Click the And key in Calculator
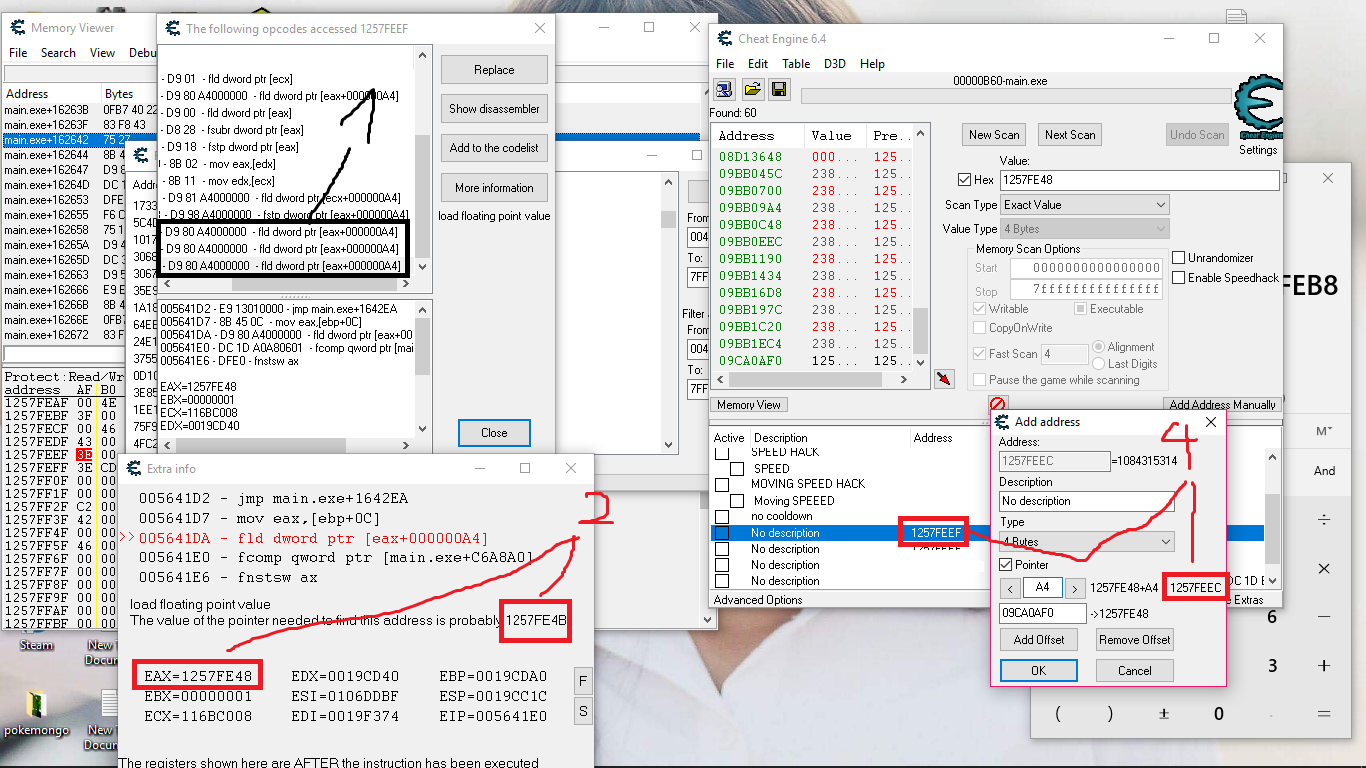Screen dimensions: 1366x768 [1324, 470]
